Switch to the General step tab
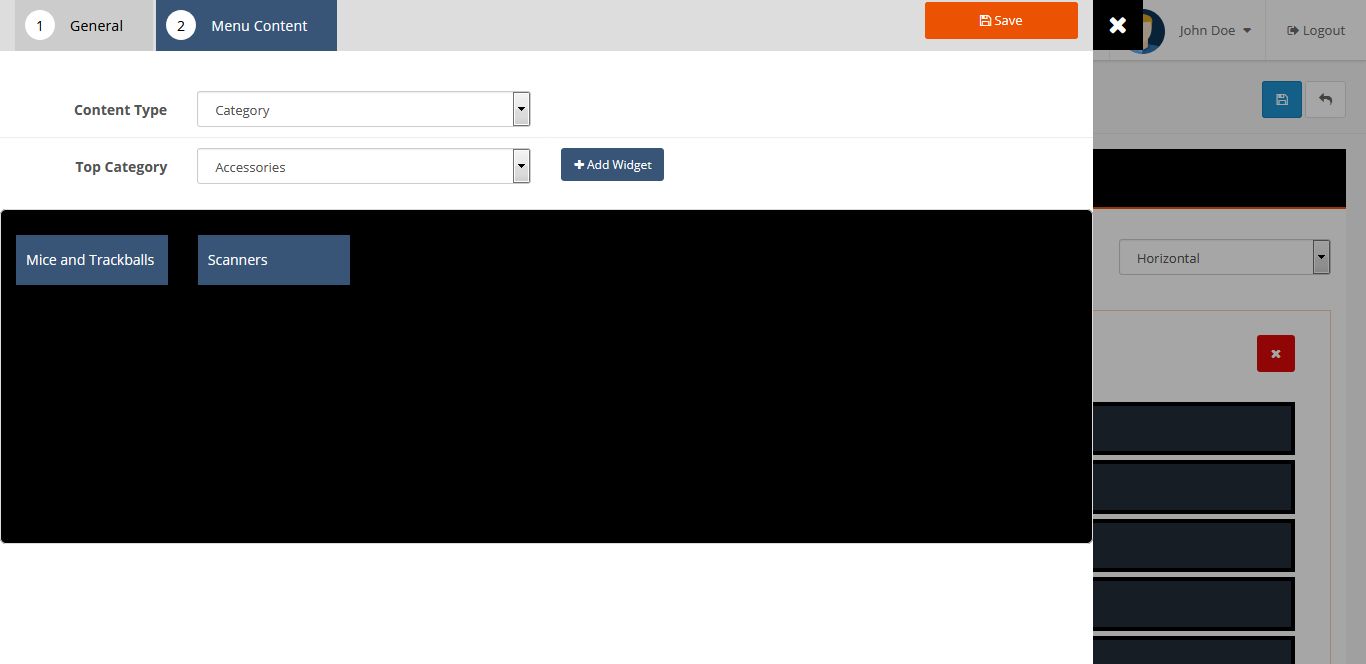The height and width of the screenshot is (664, 1366). click(x=84, y=25)
